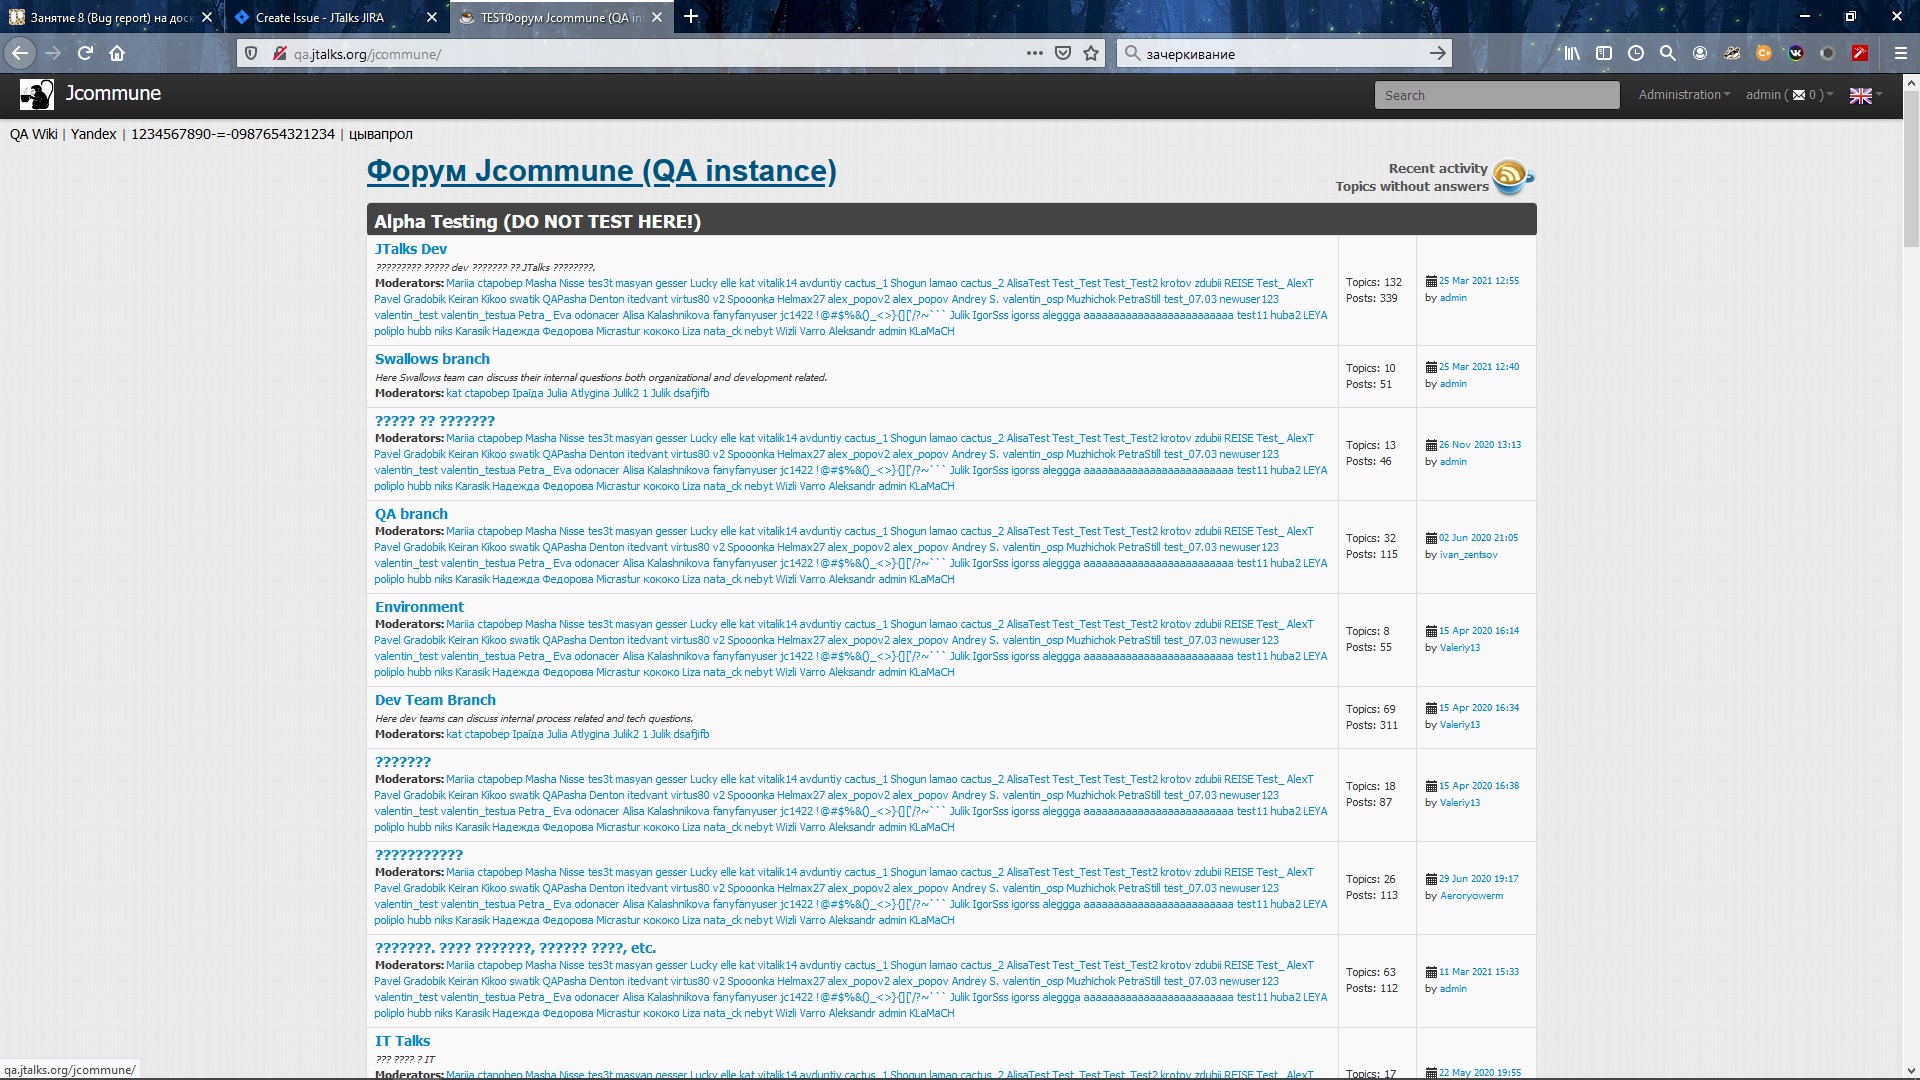1920x1080 pixels.
Task: Click the Jcommune logo image
Action: point(37,94)
